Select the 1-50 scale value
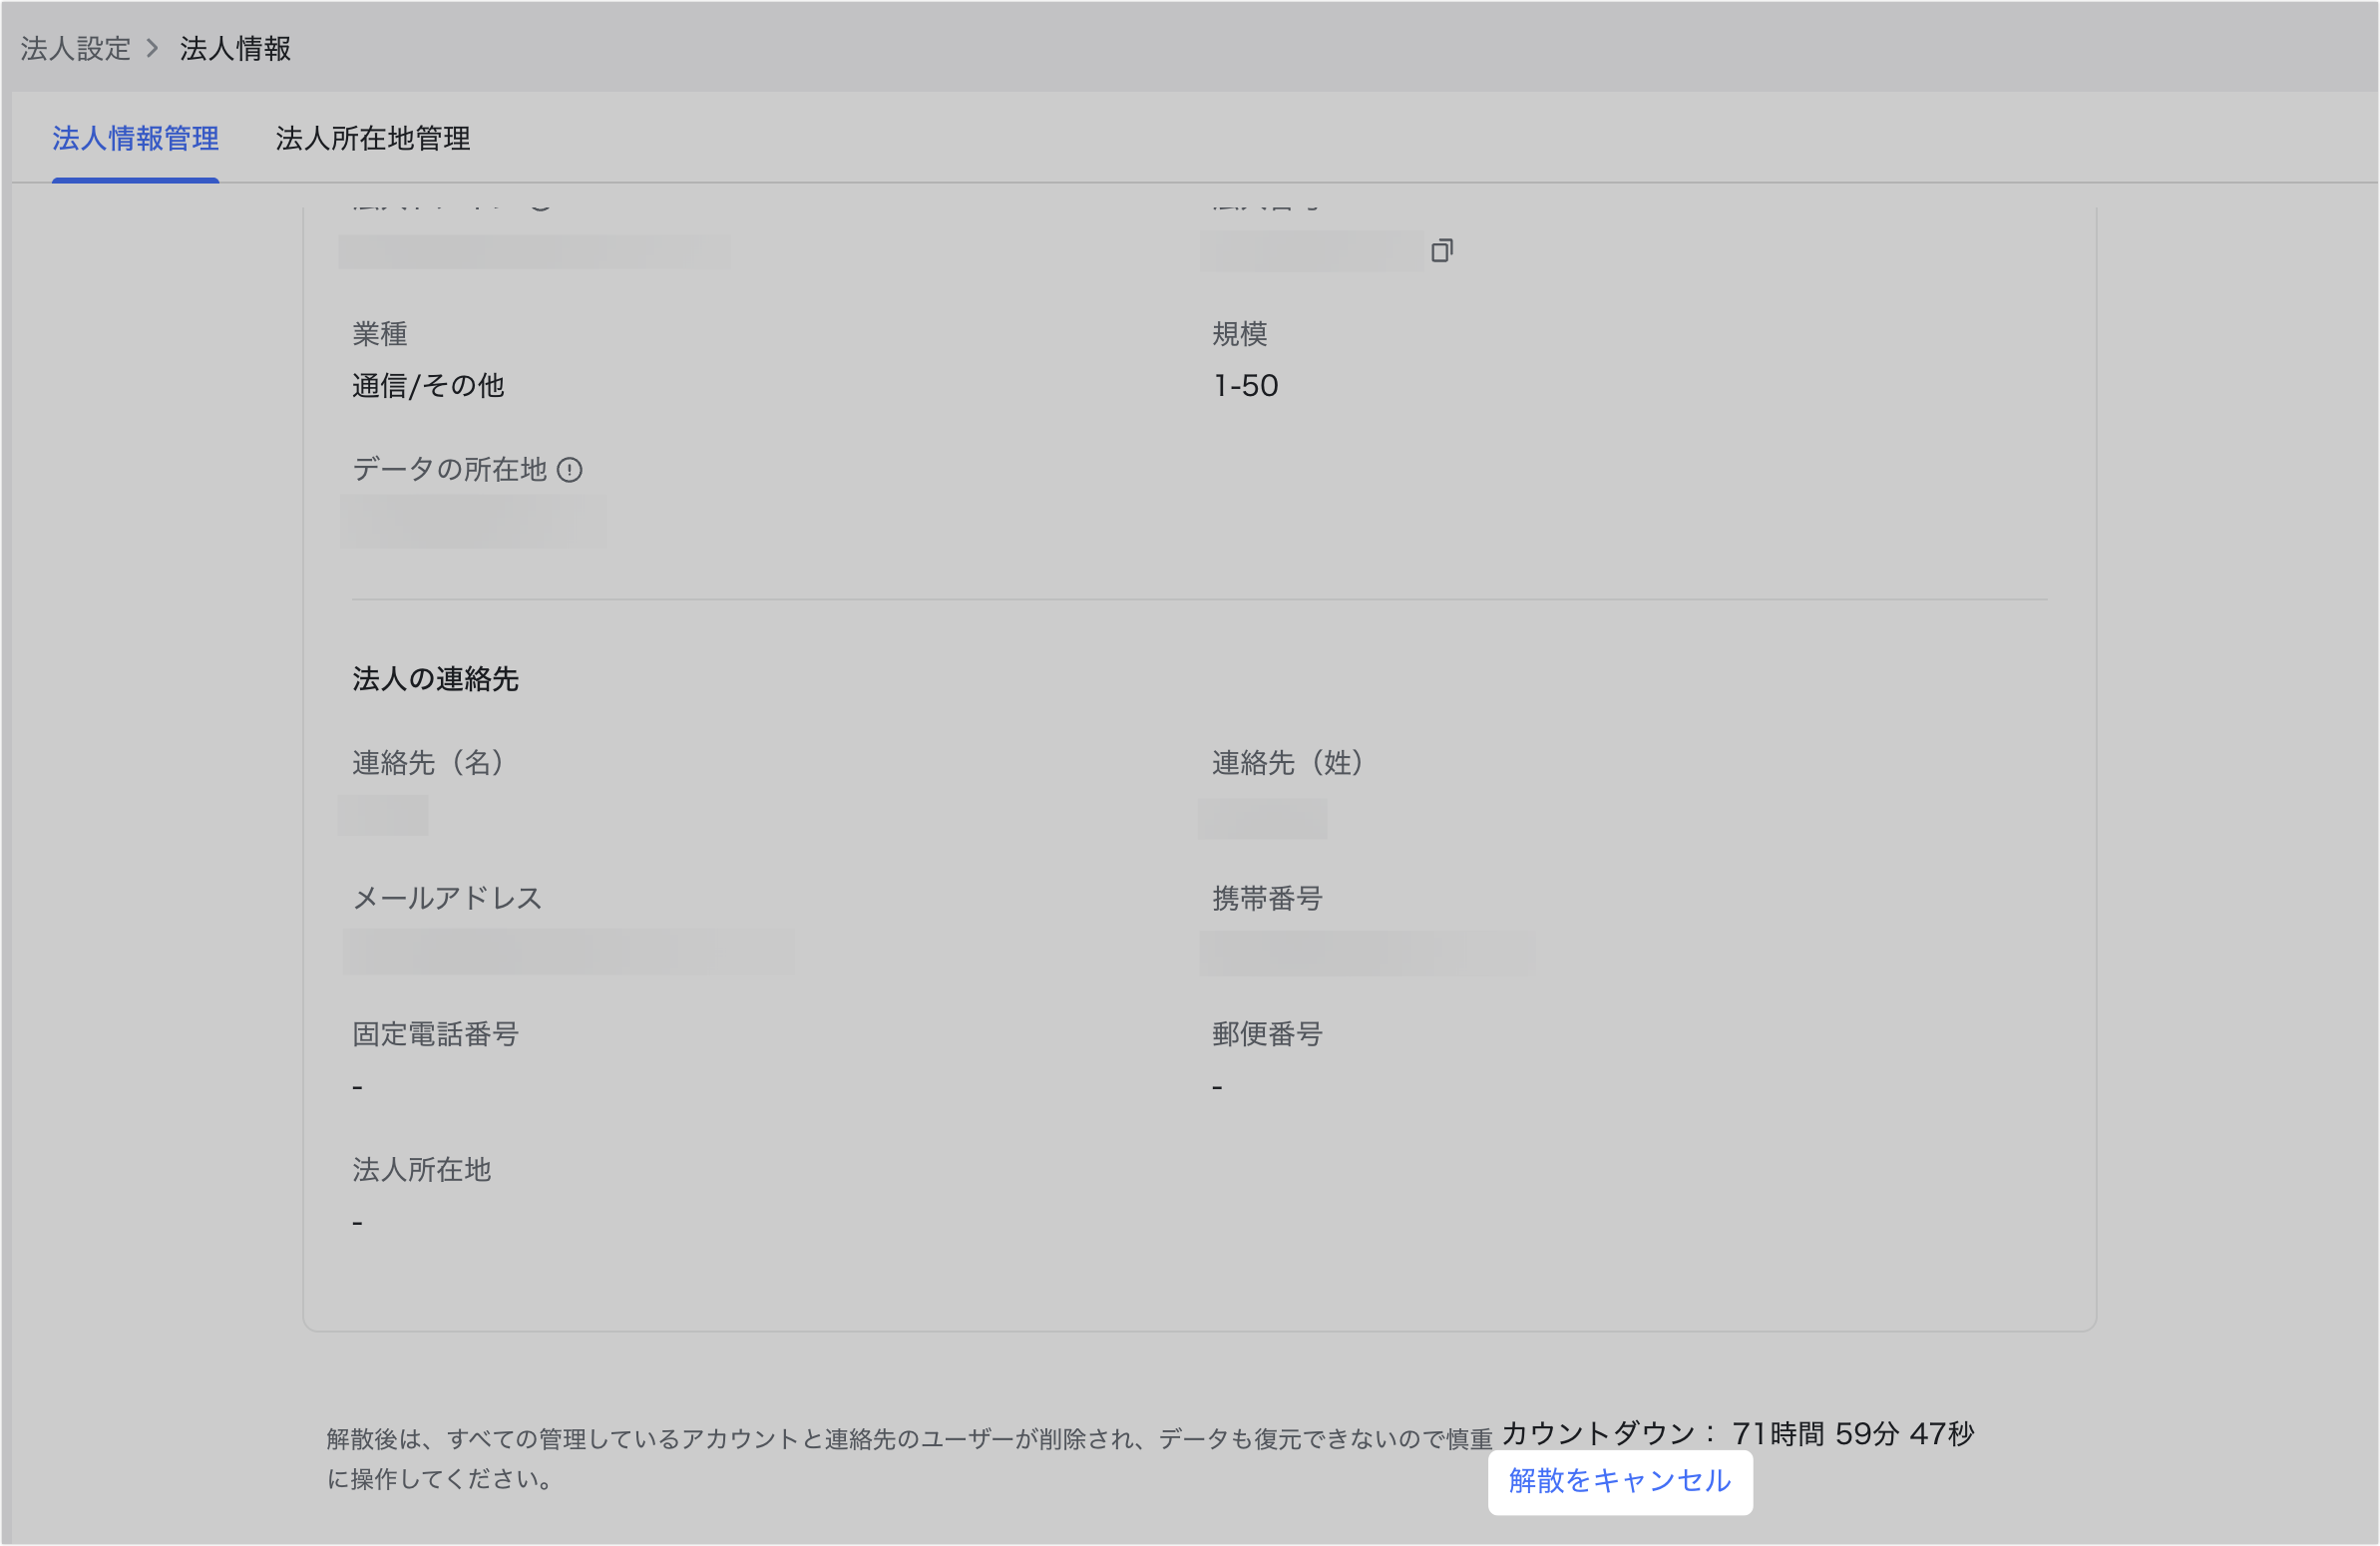The image size is (2380, 1546). [1245, 385]
